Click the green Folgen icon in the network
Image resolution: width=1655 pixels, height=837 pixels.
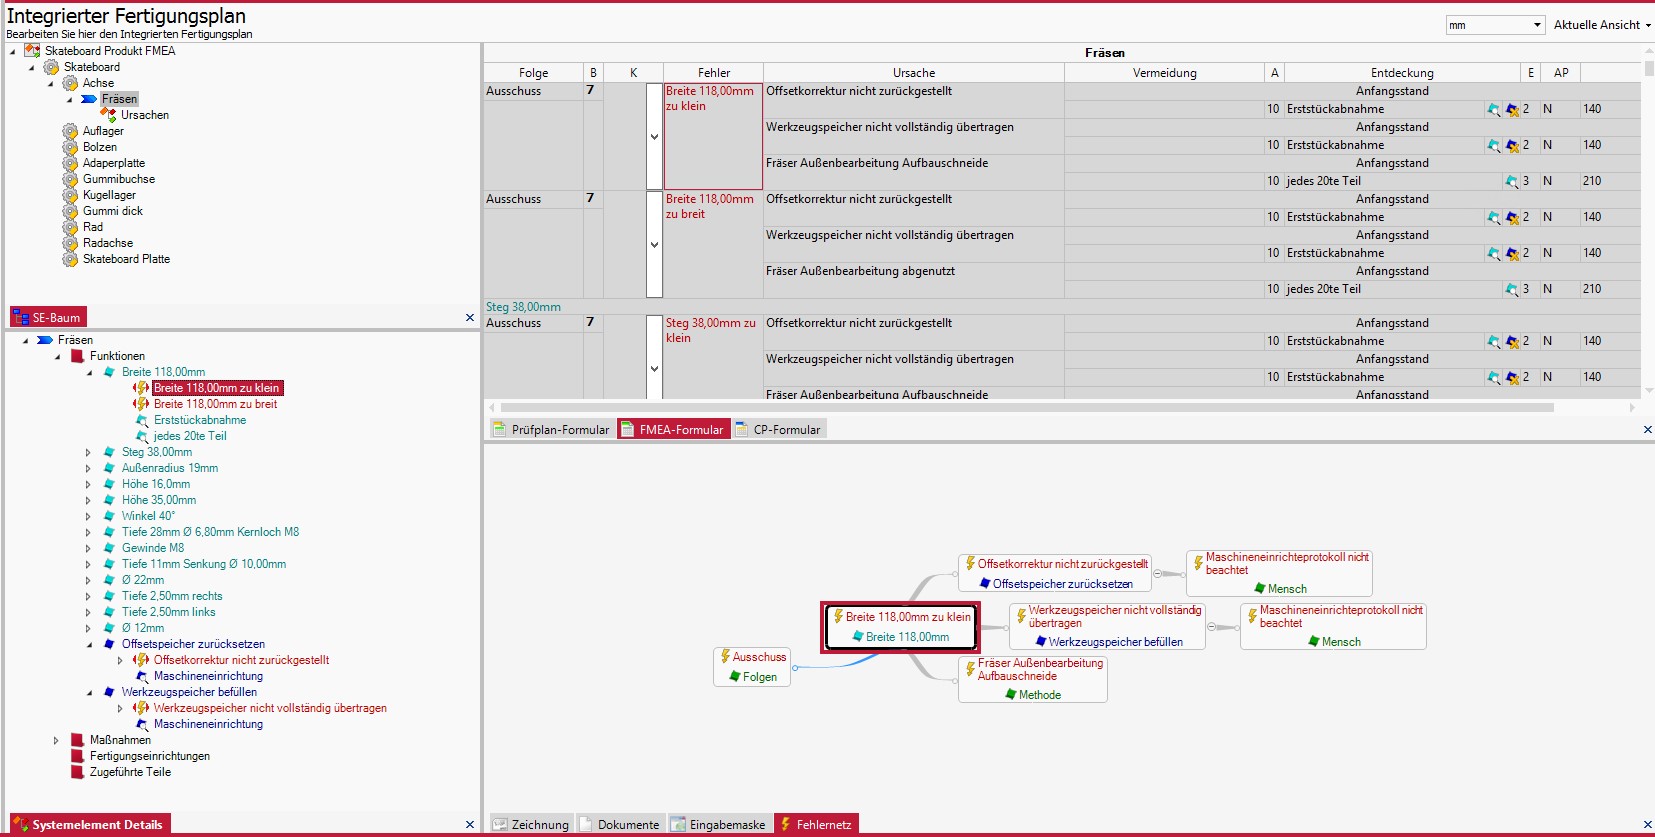[735, 677]
